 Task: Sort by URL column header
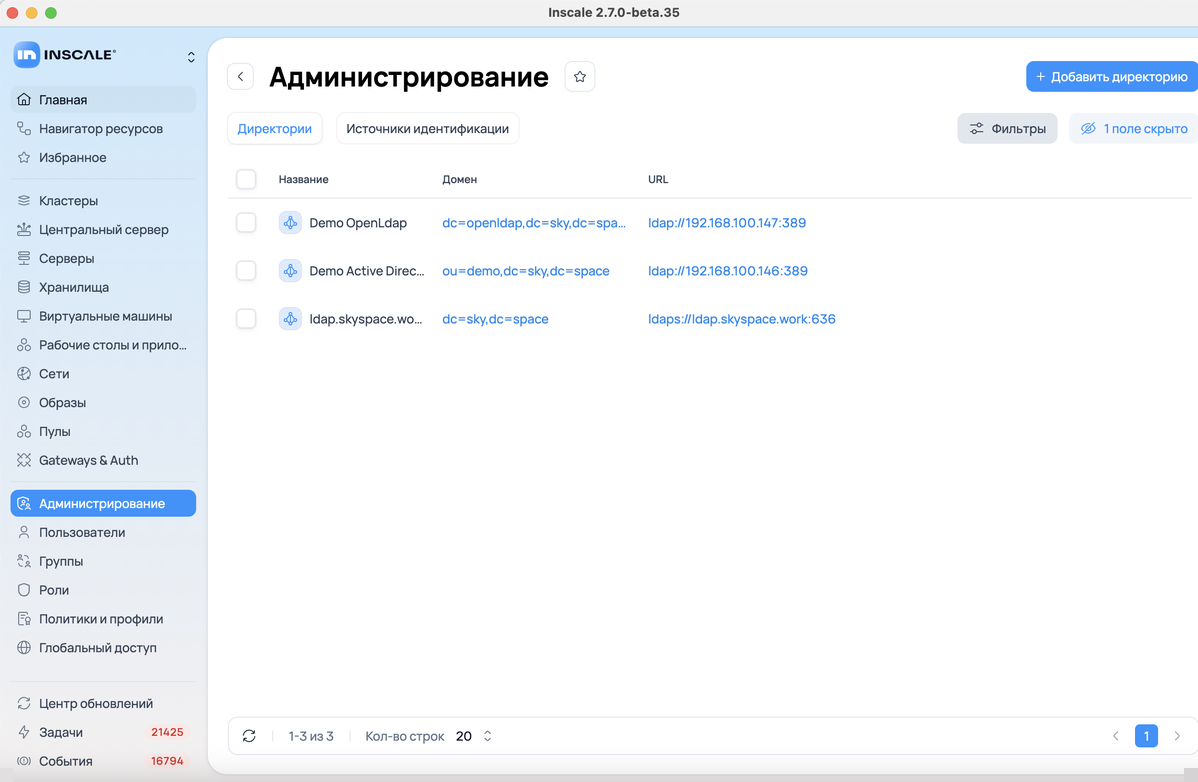pos(658,179)
